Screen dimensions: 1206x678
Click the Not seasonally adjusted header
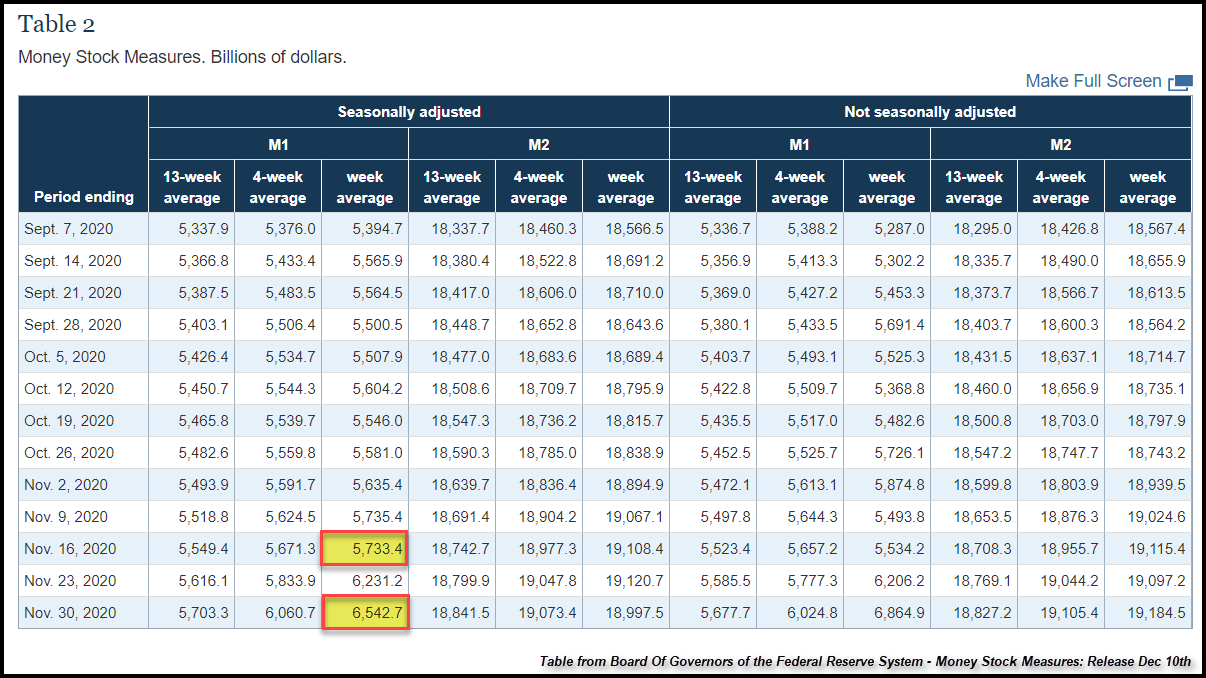click(929, 112)
